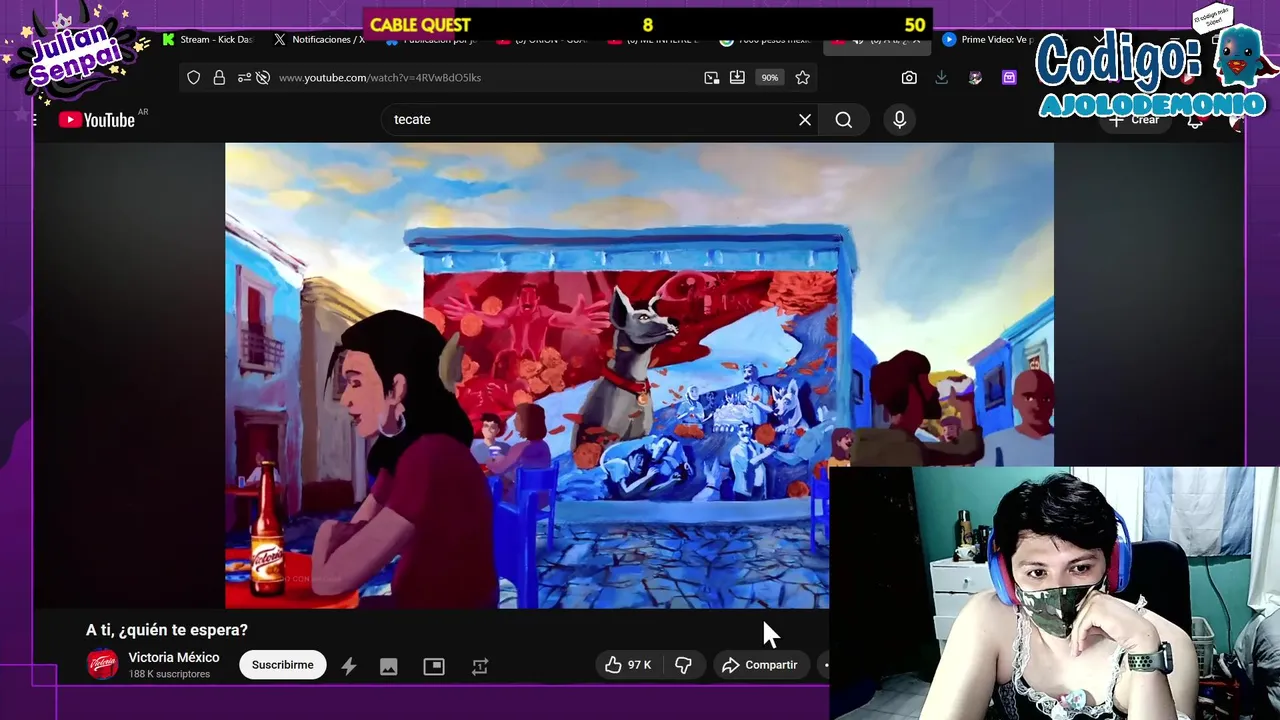Screen dimensions: 1280x720
Task: Dislike the video with thumbs-down
Action: (683, 665)
